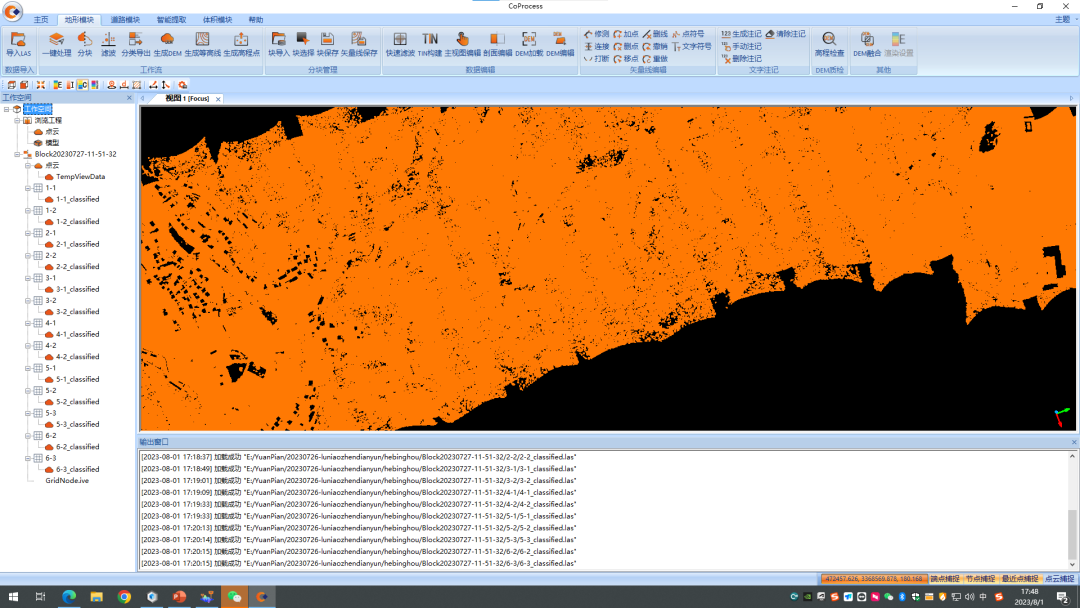
Task: Toggle 点云捕捉 point cloud snapping
Action: pyautogui.click(x=1059, y=579)
